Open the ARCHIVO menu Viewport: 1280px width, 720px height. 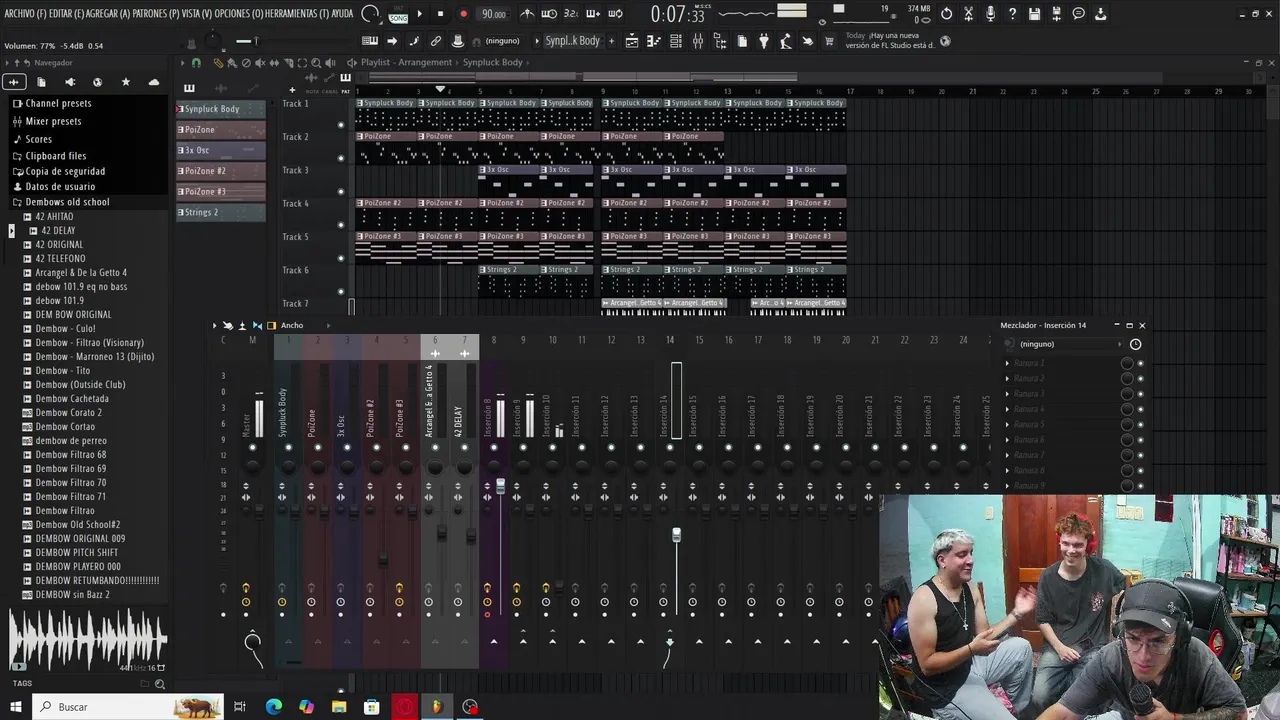[24, 14]
